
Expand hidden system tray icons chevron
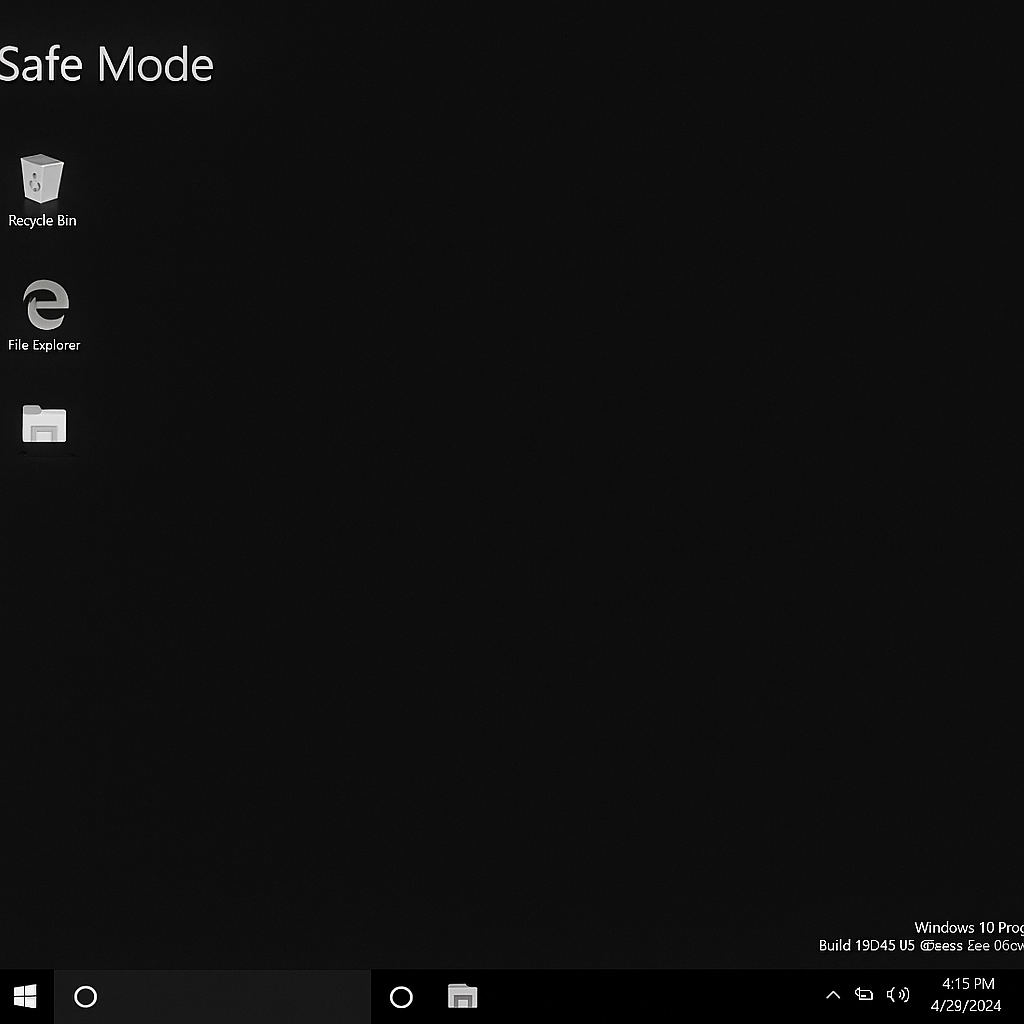click(x=832, y=995)
